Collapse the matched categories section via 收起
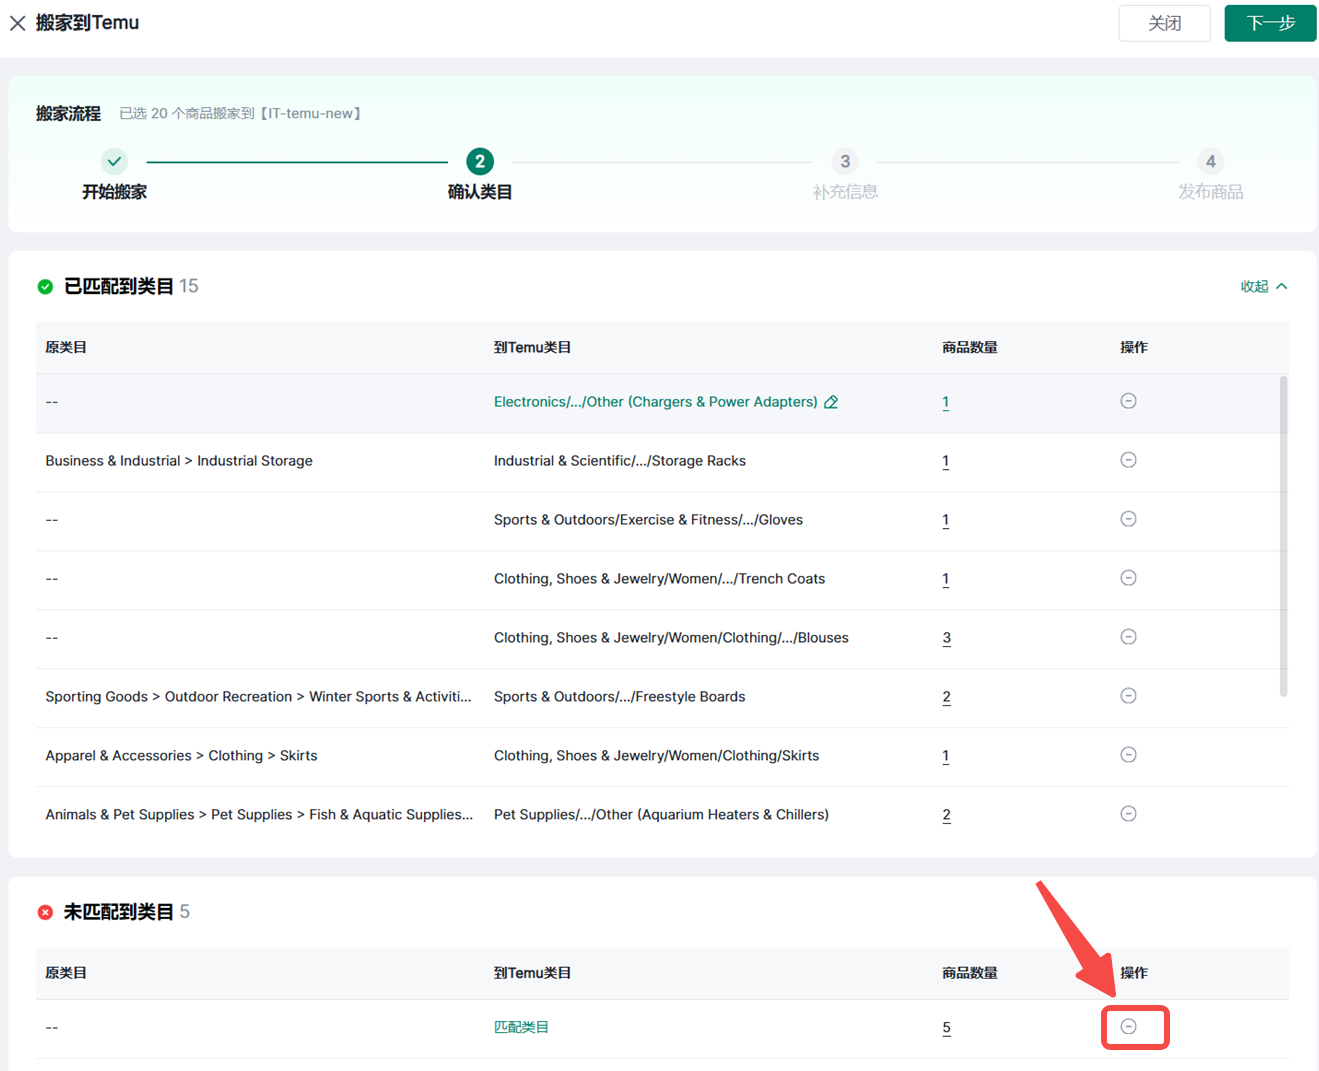Viewport: 1319px width, 1071px height. 1263,287
